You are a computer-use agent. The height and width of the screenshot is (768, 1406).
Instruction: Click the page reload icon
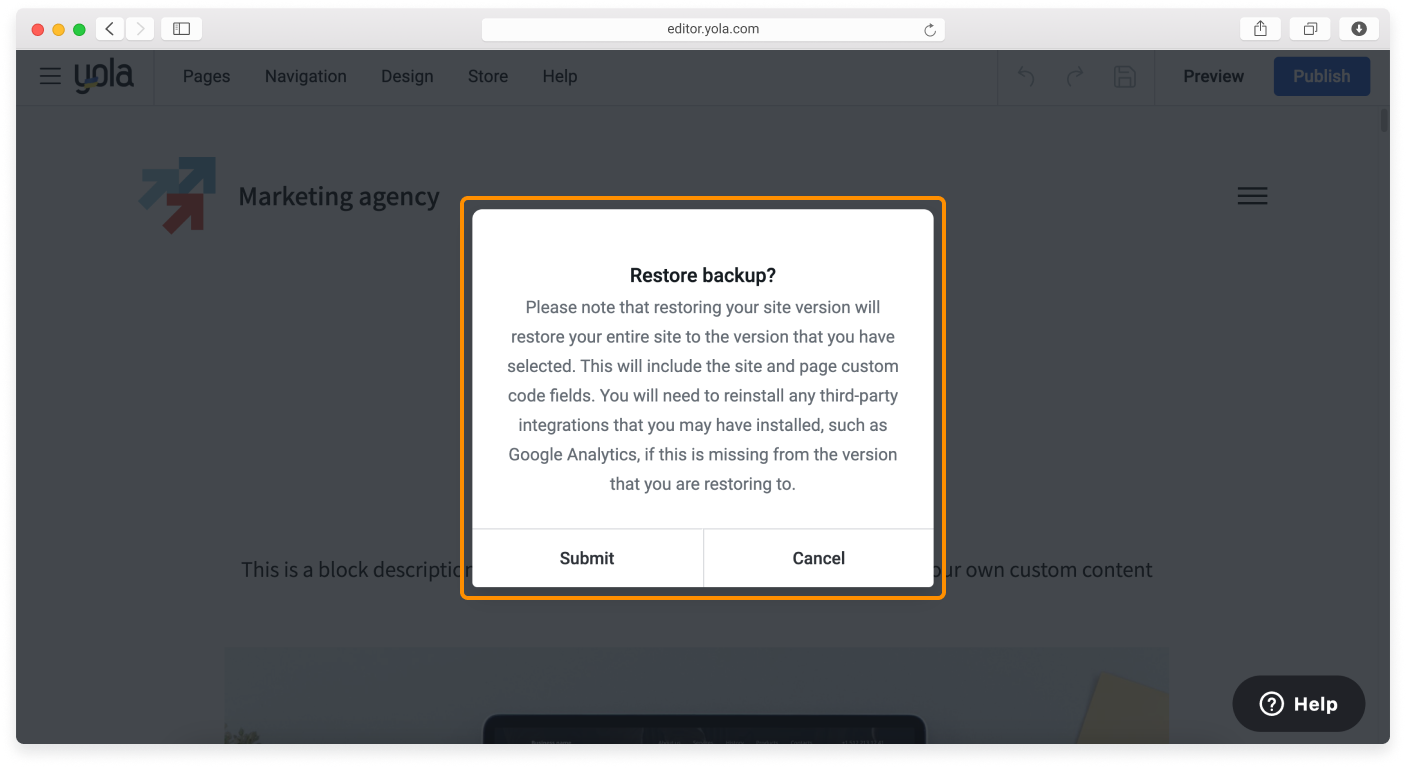point(930,29)
